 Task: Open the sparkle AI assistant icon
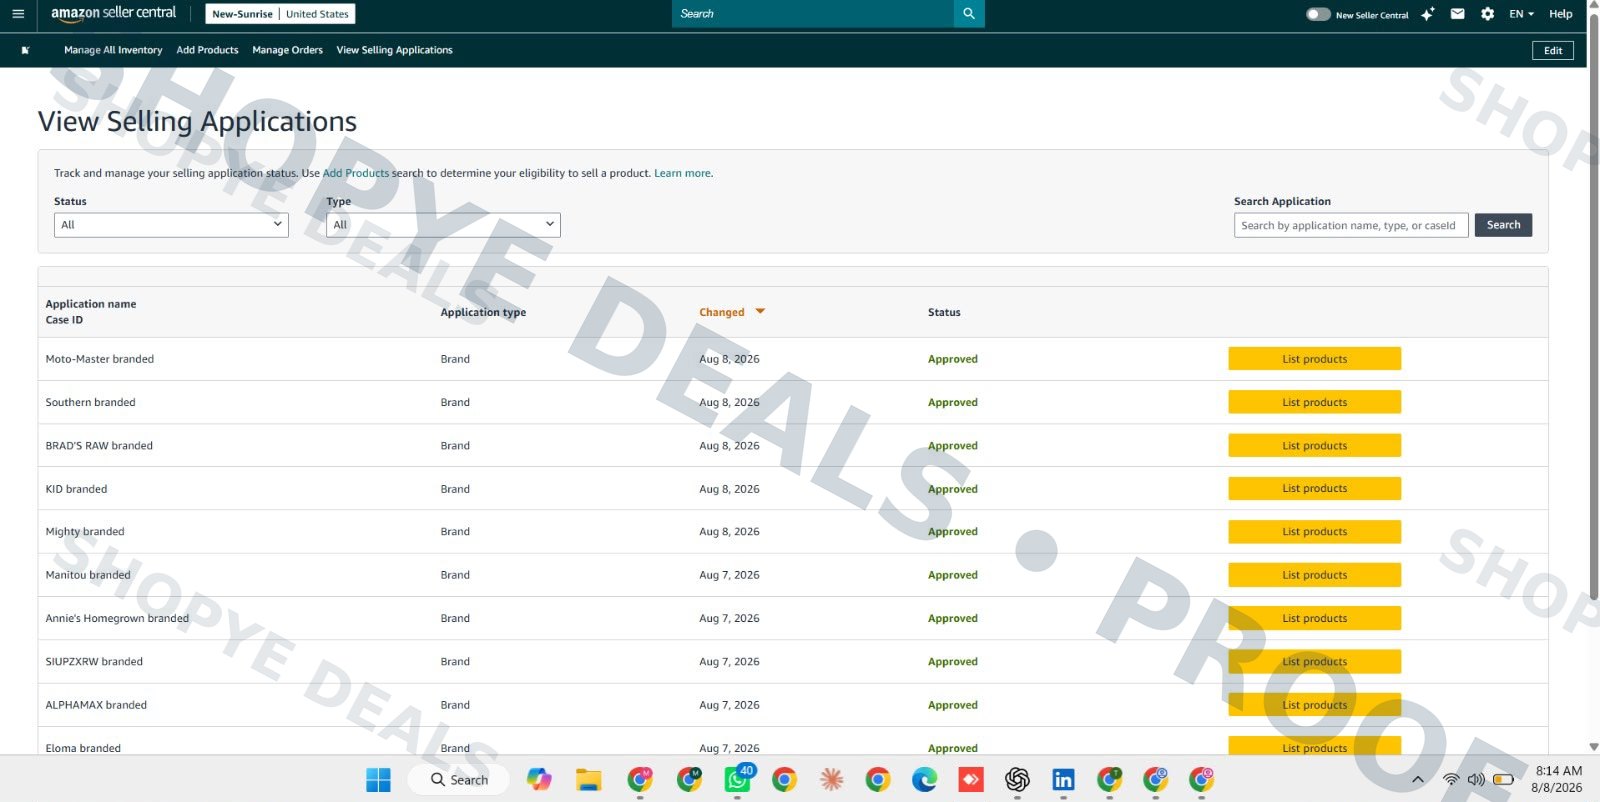[1428, 14]
